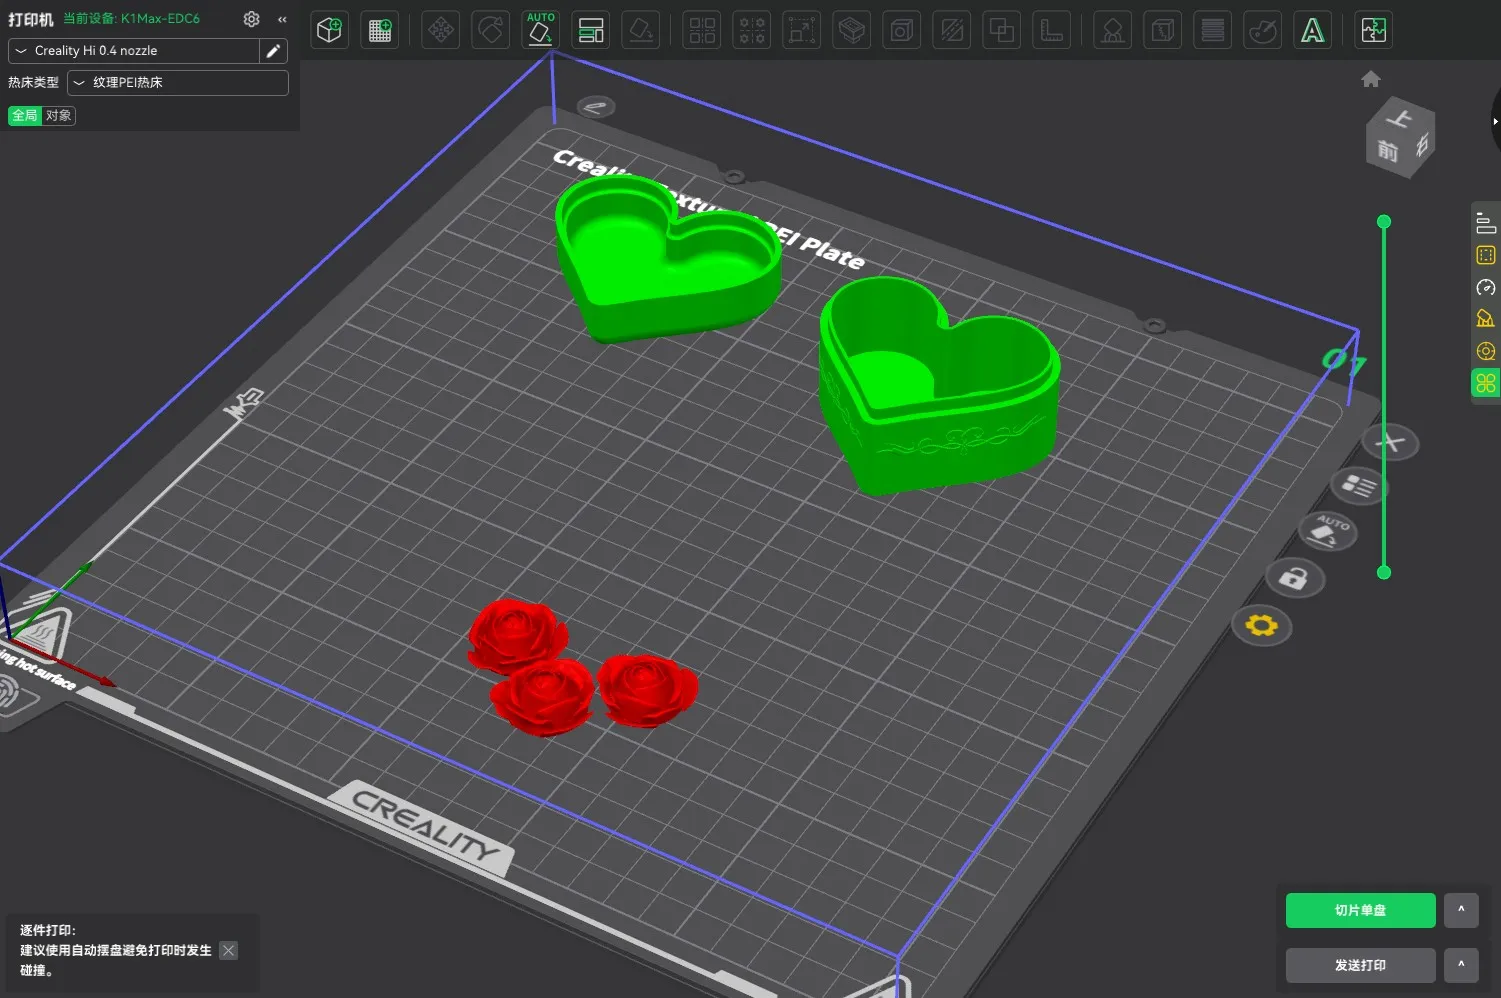Reset view with the home icon
Screen dimensions: 1501x998
pyautogui.click(x=1371, y=79)
